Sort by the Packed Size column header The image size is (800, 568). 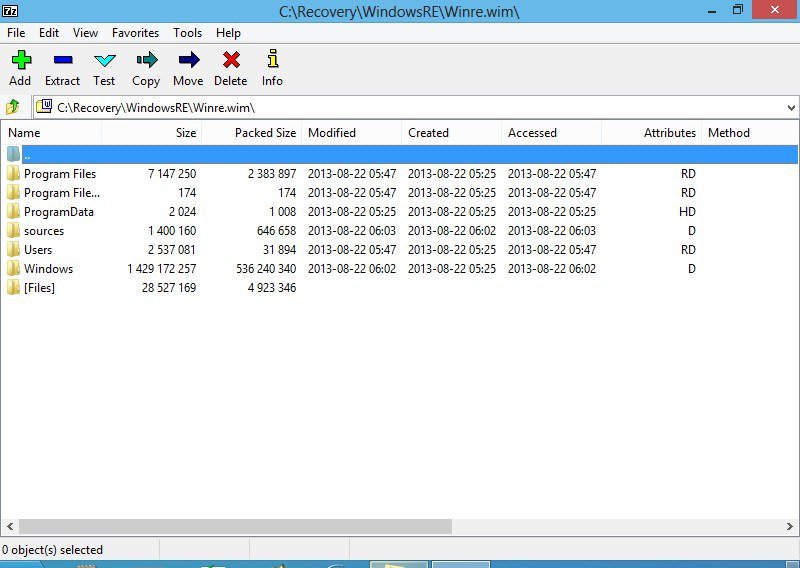click(252, 133)
